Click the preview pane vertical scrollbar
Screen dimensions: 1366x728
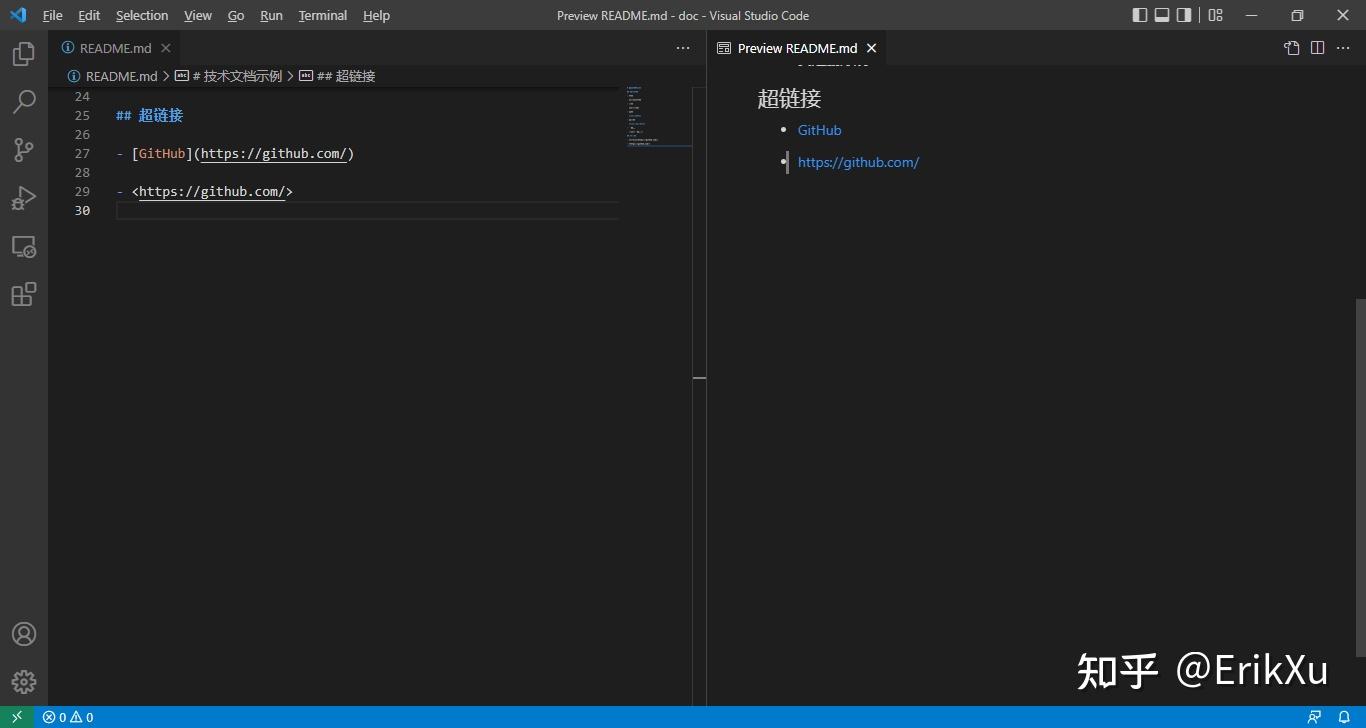(1360, 477)
